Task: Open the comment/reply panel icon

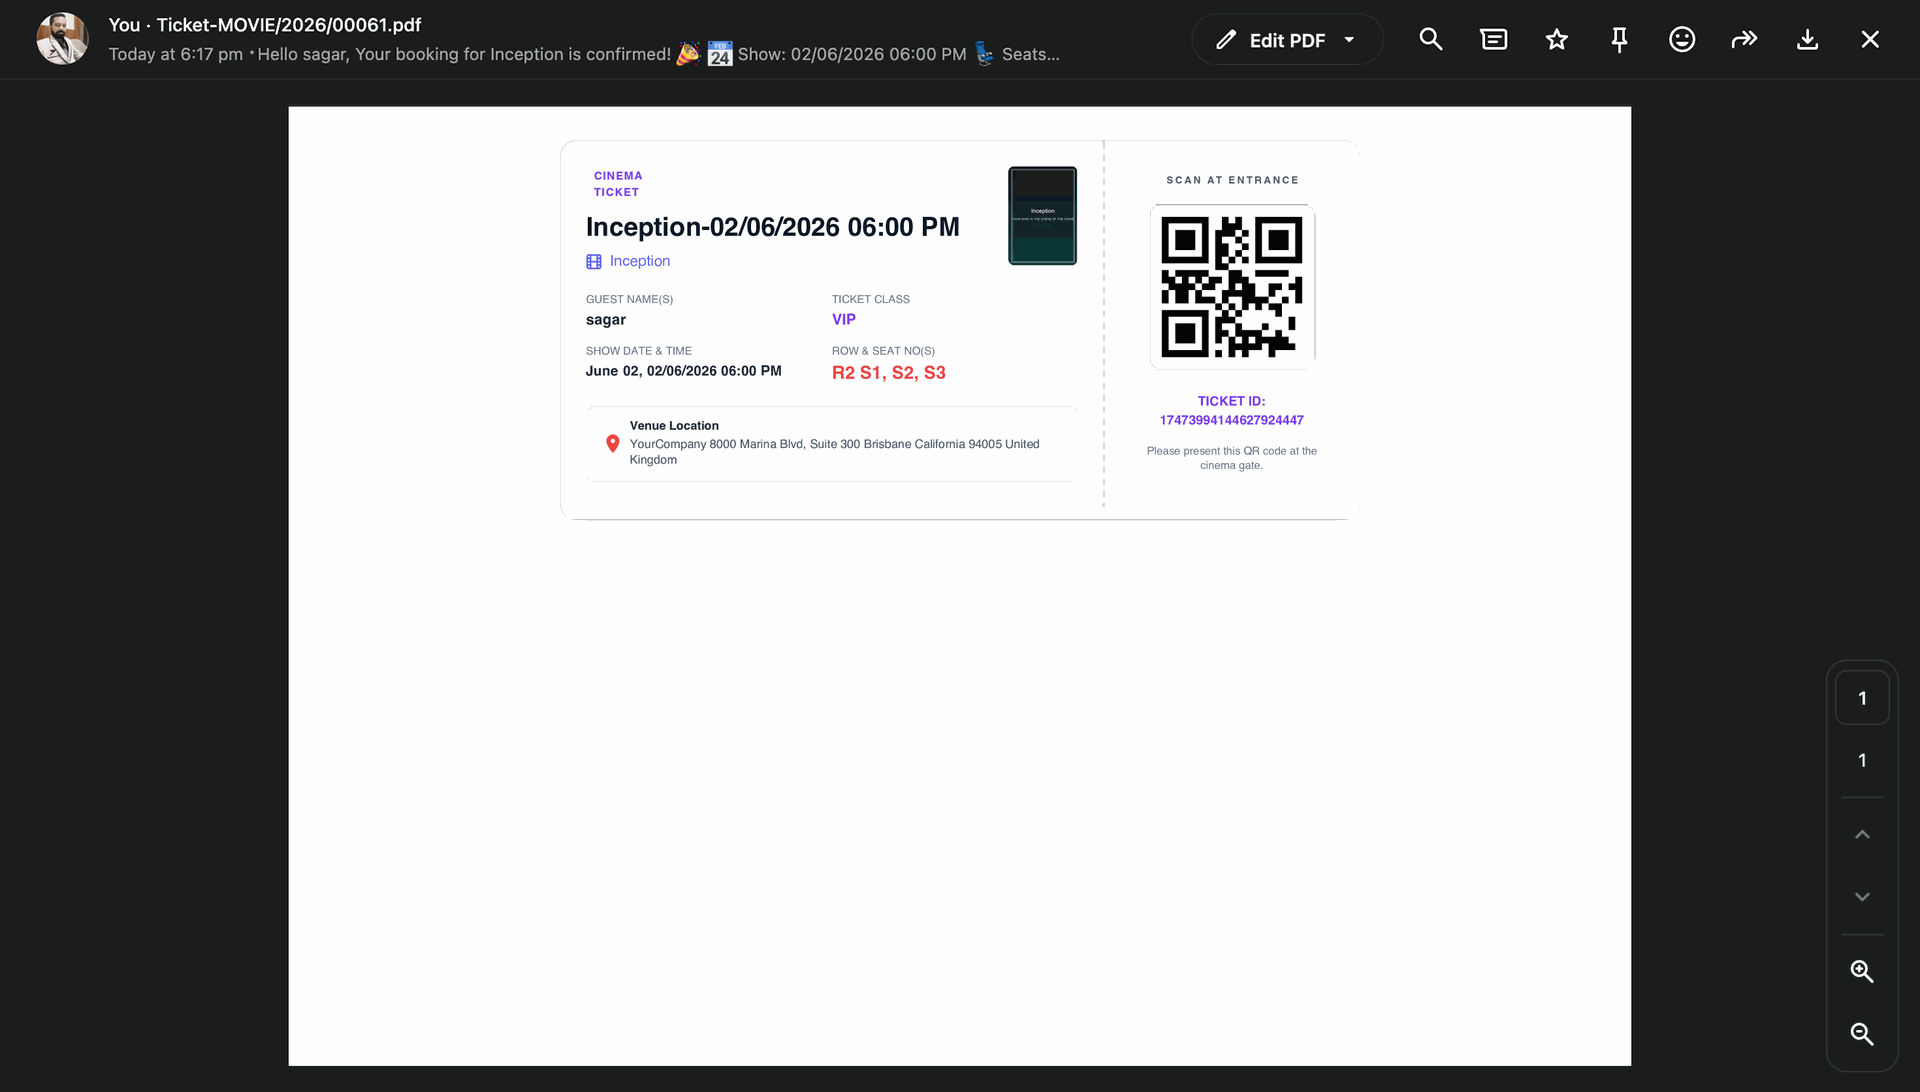Action: (1494, 40)
